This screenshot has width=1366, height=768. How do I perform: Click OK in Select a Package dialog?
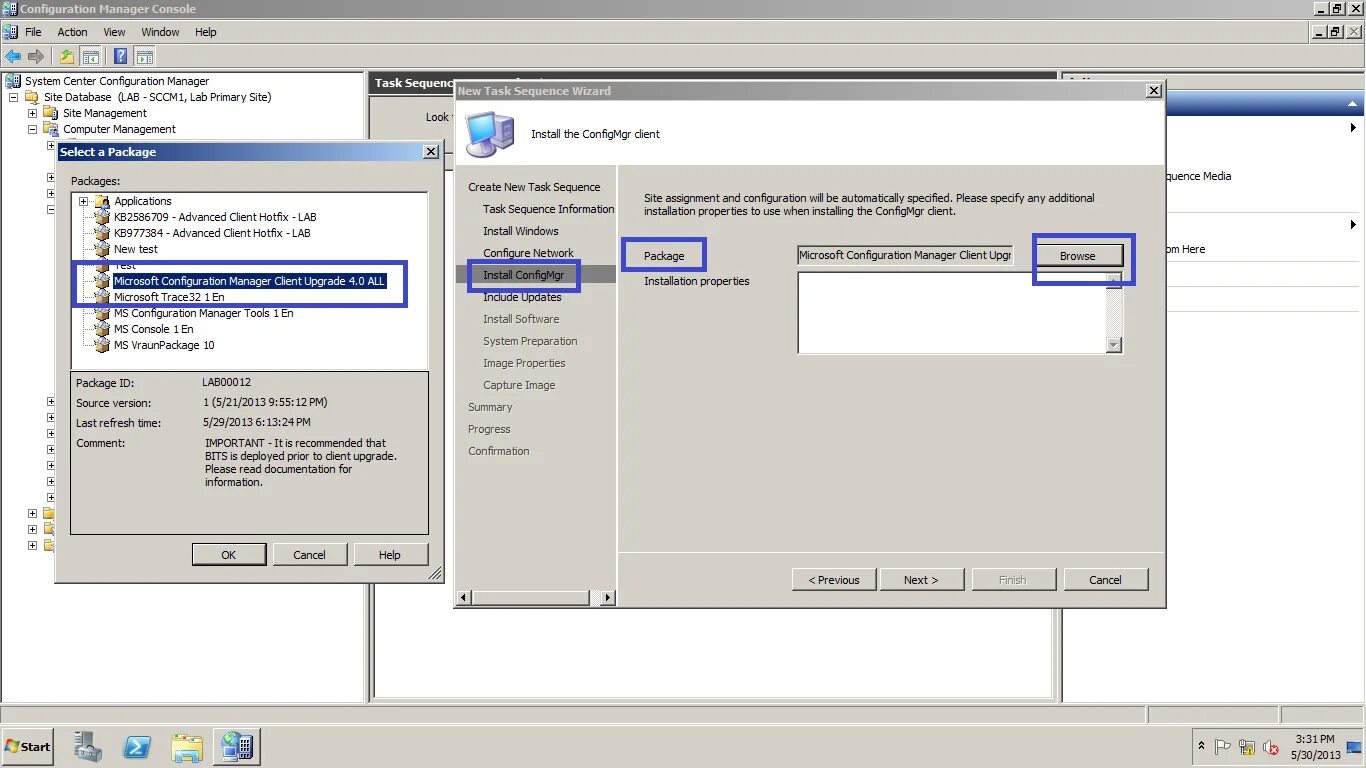[x=229, y=555]
